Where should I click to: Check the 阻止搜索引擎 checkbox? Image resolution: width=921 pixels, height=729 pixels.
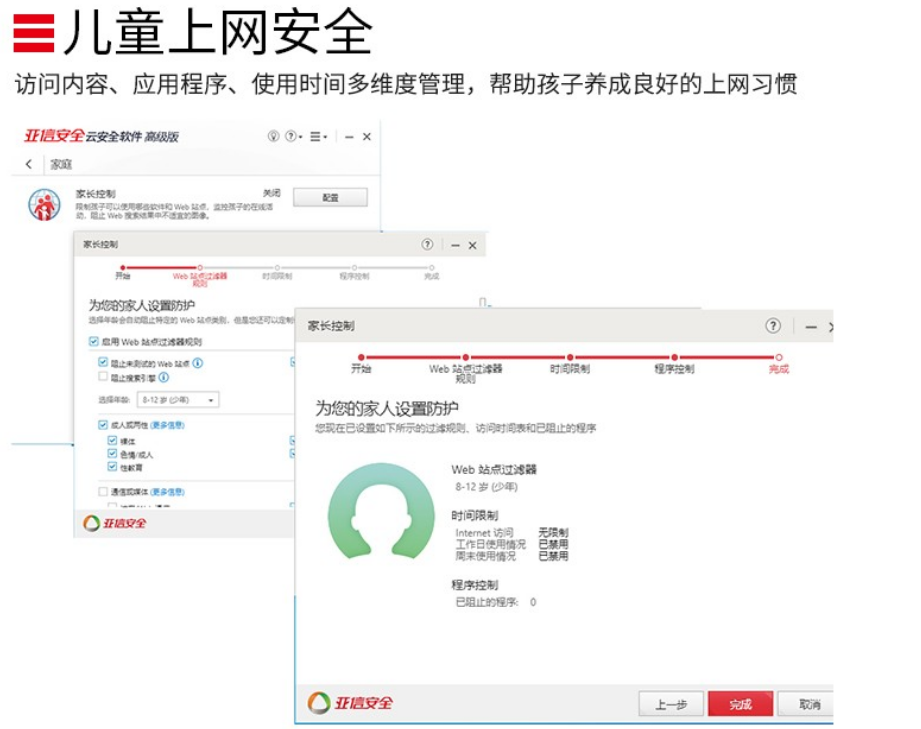[x=103, y=377]
